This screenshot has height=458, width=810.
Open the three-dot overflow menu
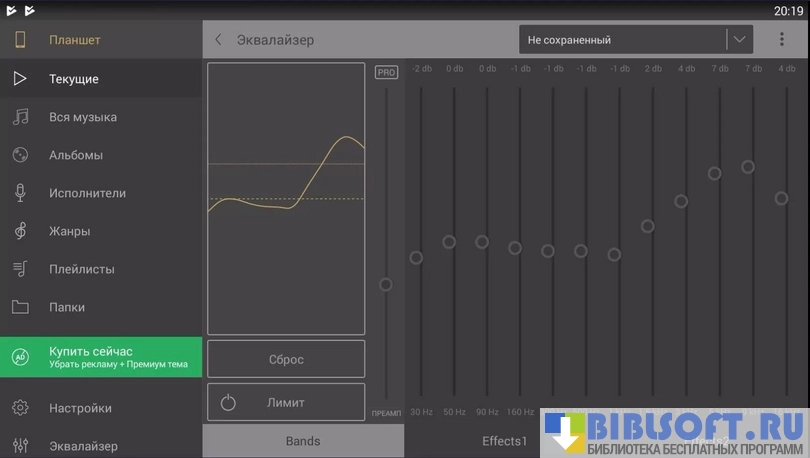pos(781,40)
